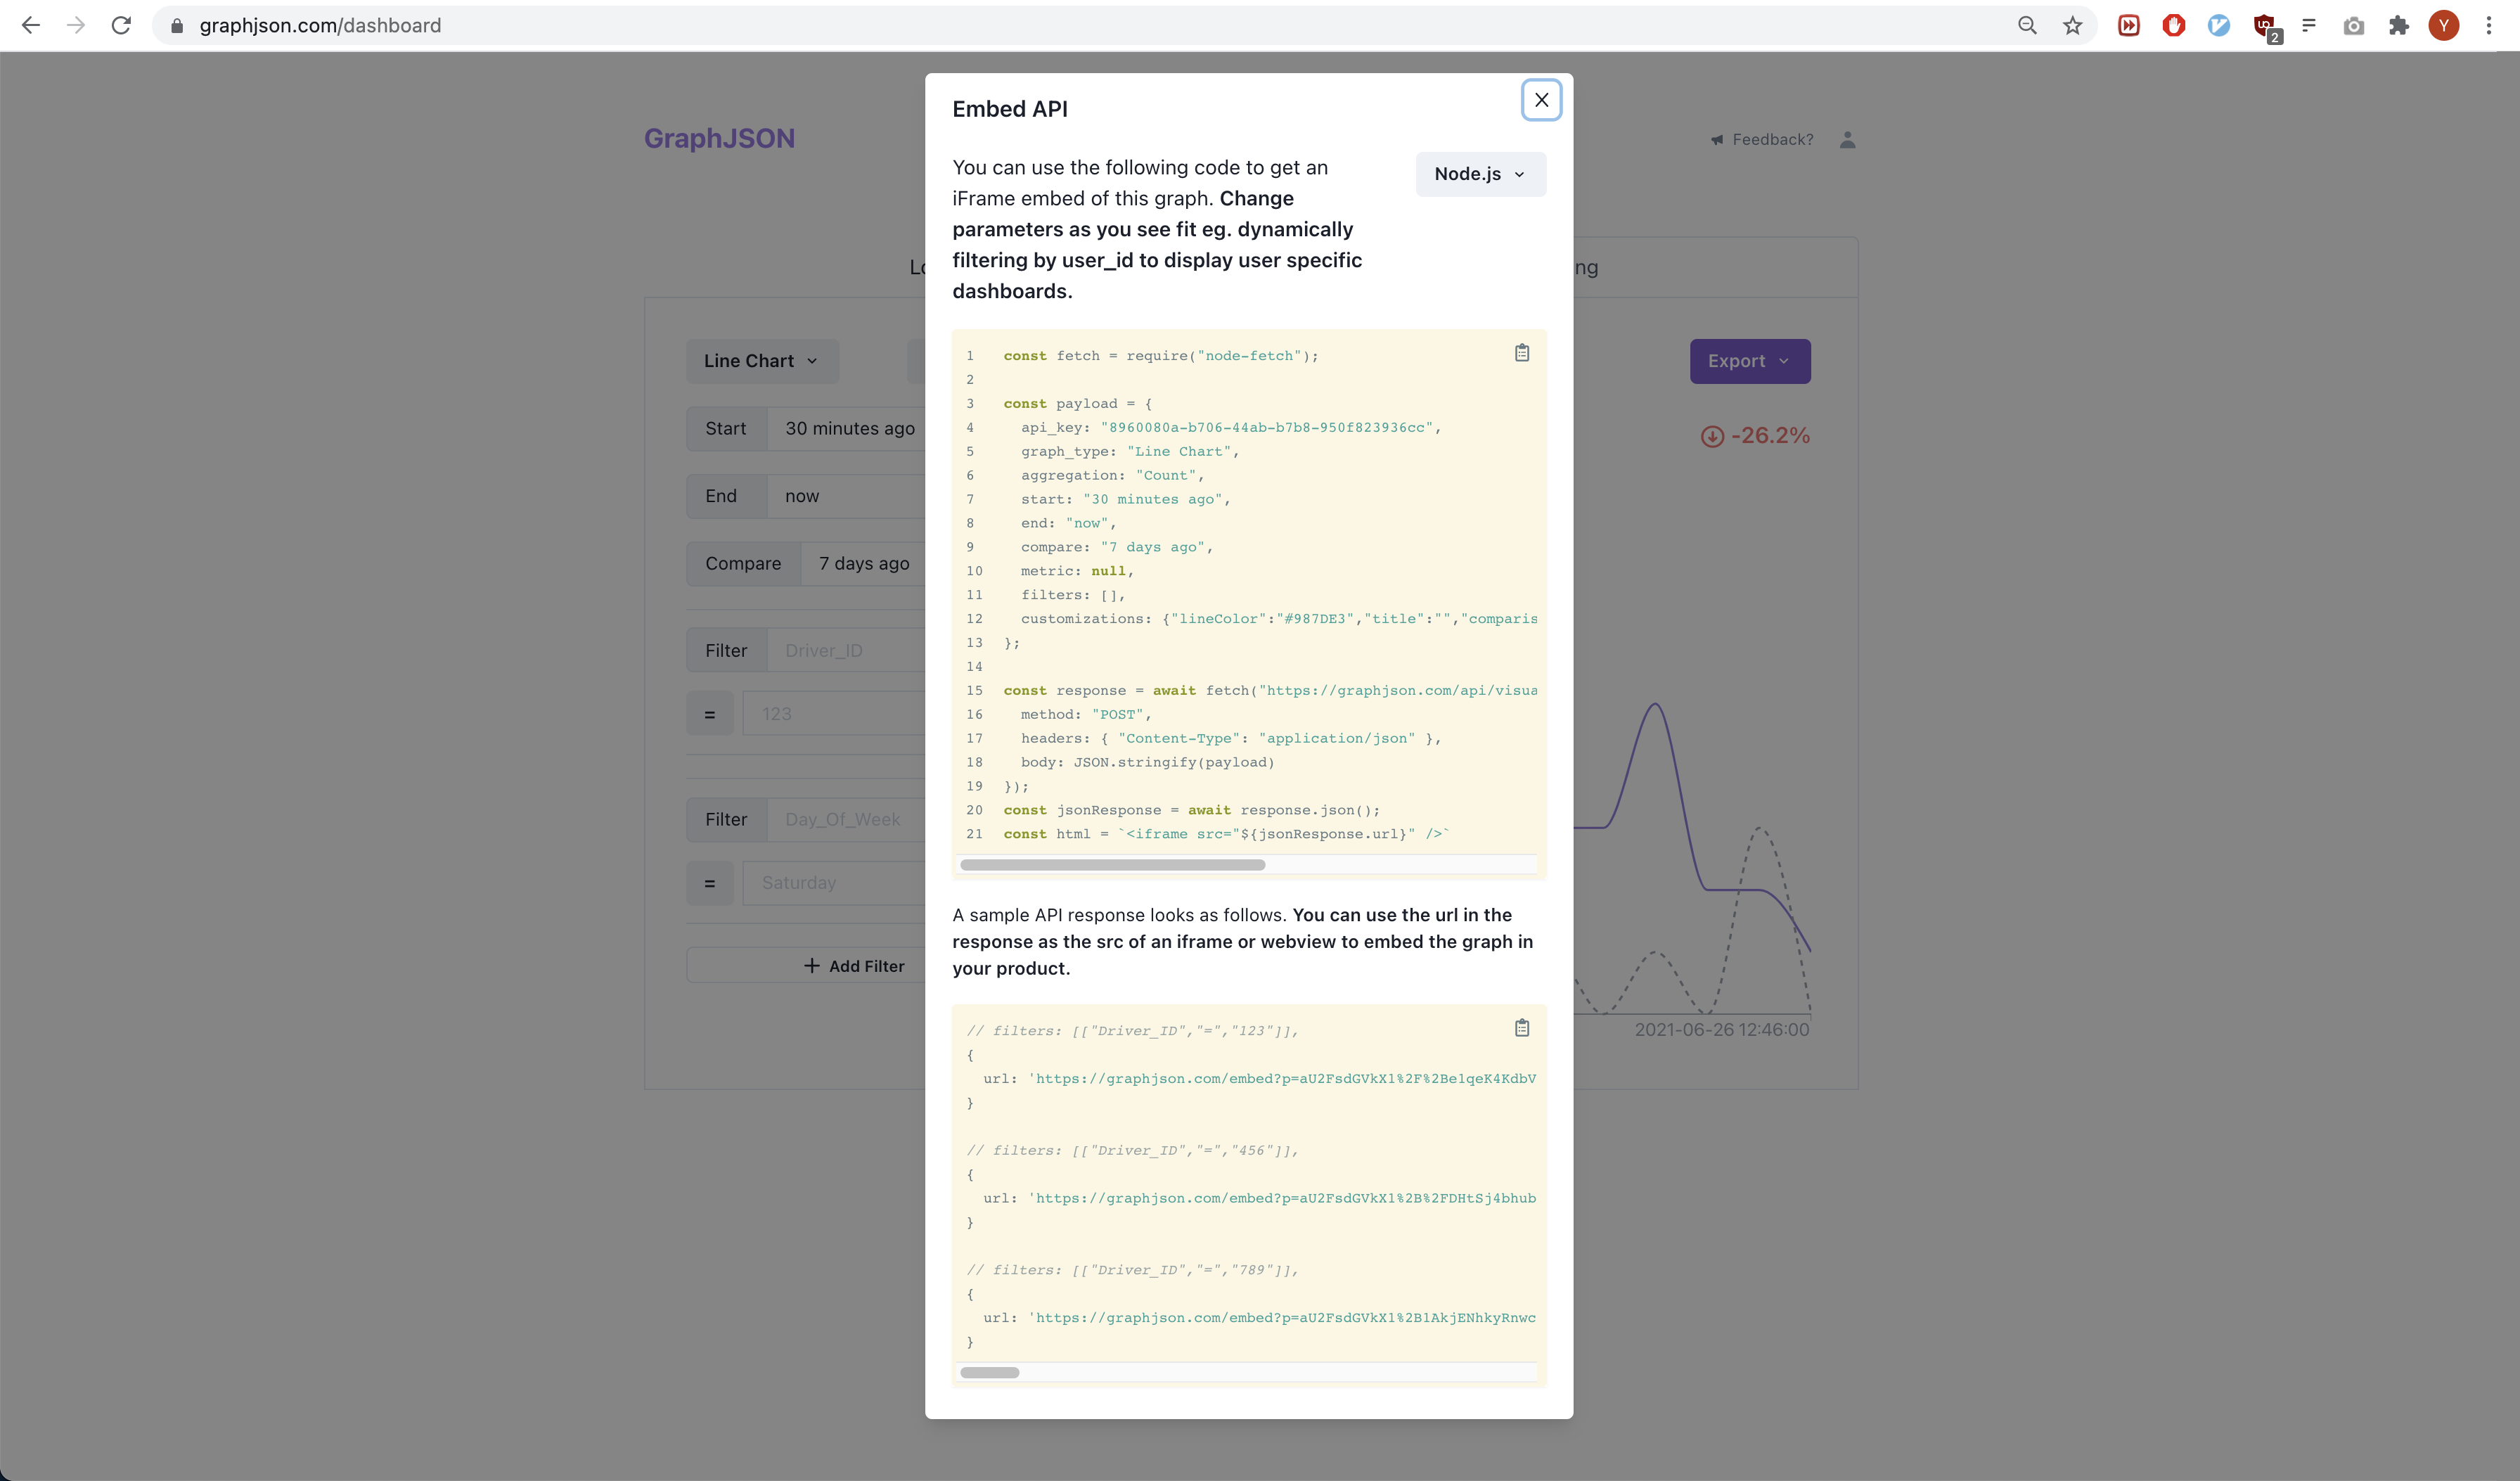This screenshot has width=2520, height=1481.
Task: Click the End time field 'now'
Action: coord(847,496)
